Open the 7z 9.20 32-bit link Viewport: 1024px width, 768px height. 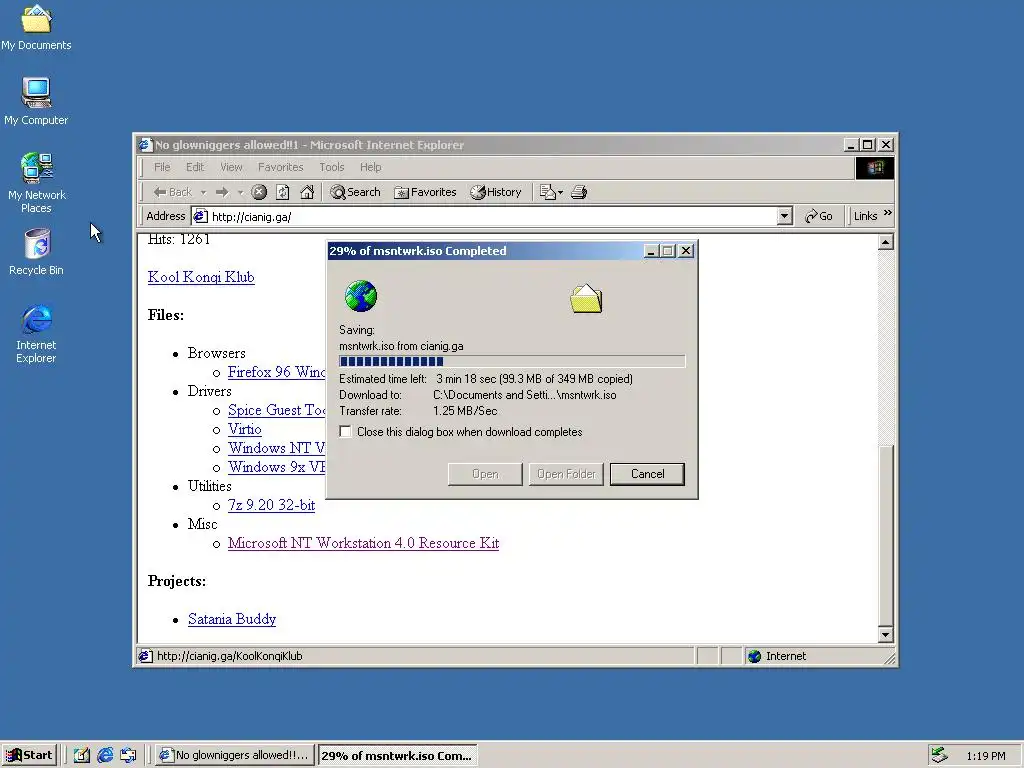272,505
